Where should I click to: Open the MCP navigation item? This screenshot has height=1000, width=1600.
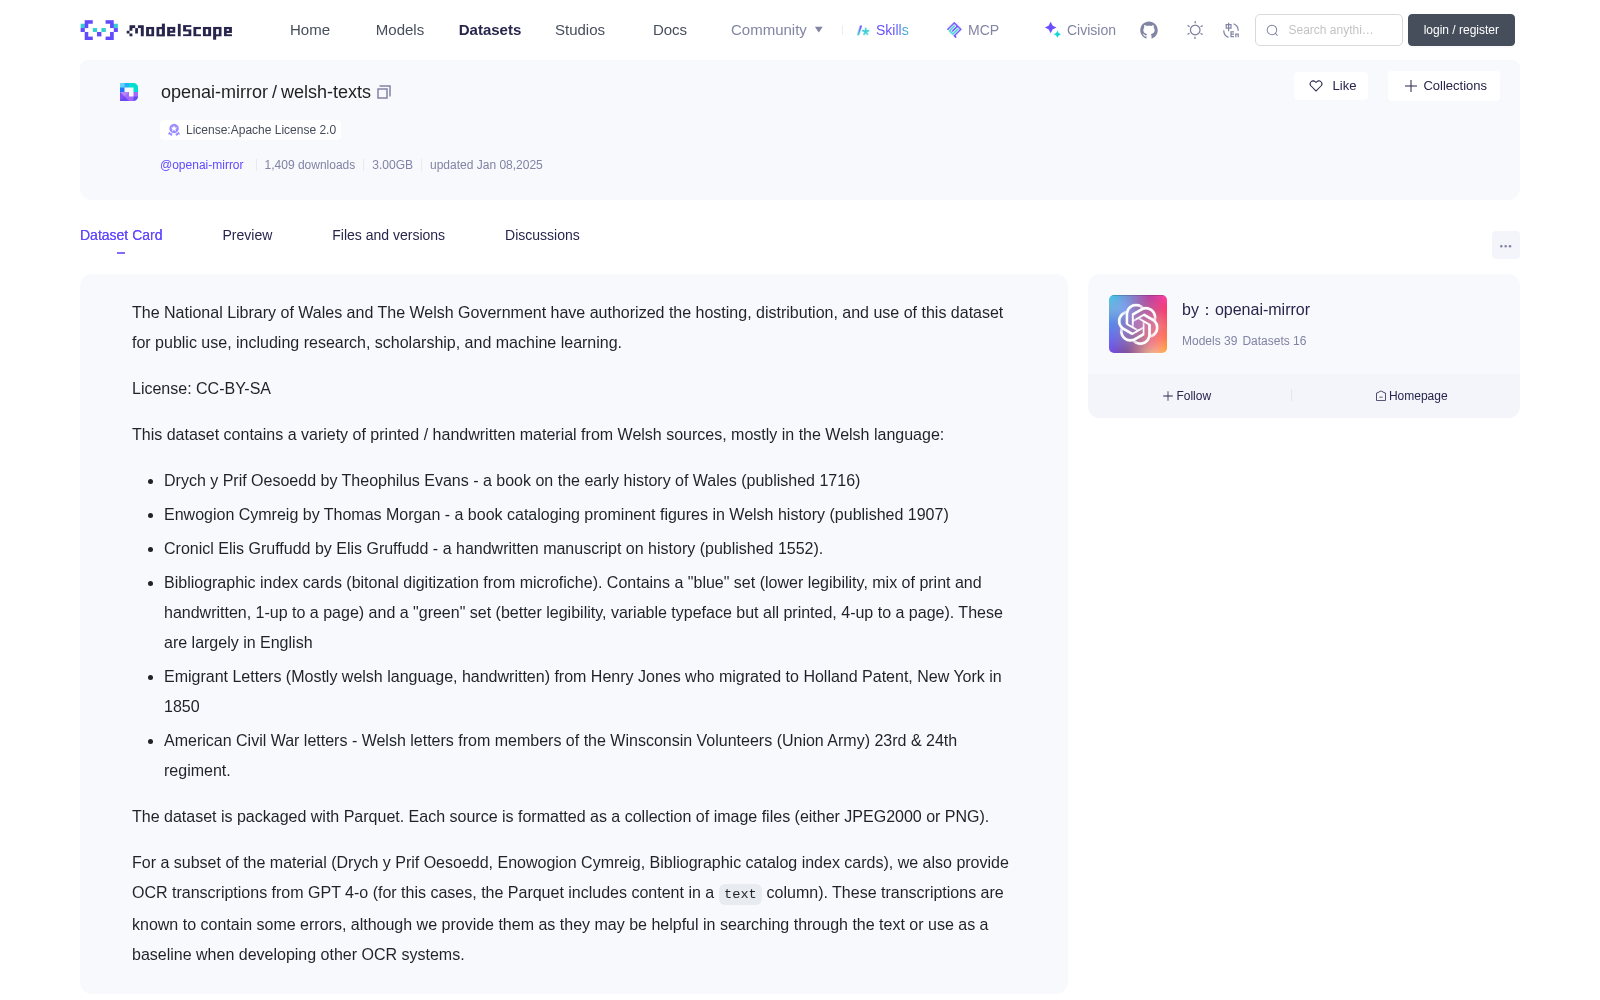pyautogui.click(x=972, y=30)
